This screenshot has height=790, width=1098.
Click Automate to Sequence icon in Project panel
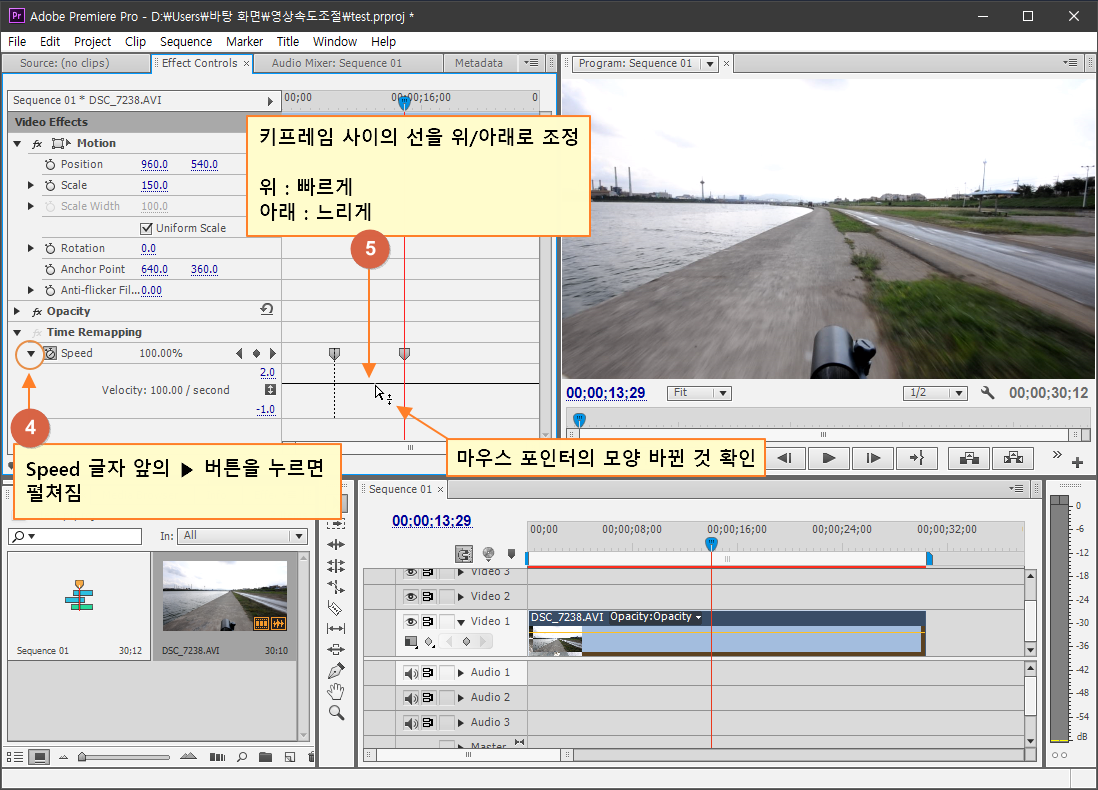click(218, 757)
